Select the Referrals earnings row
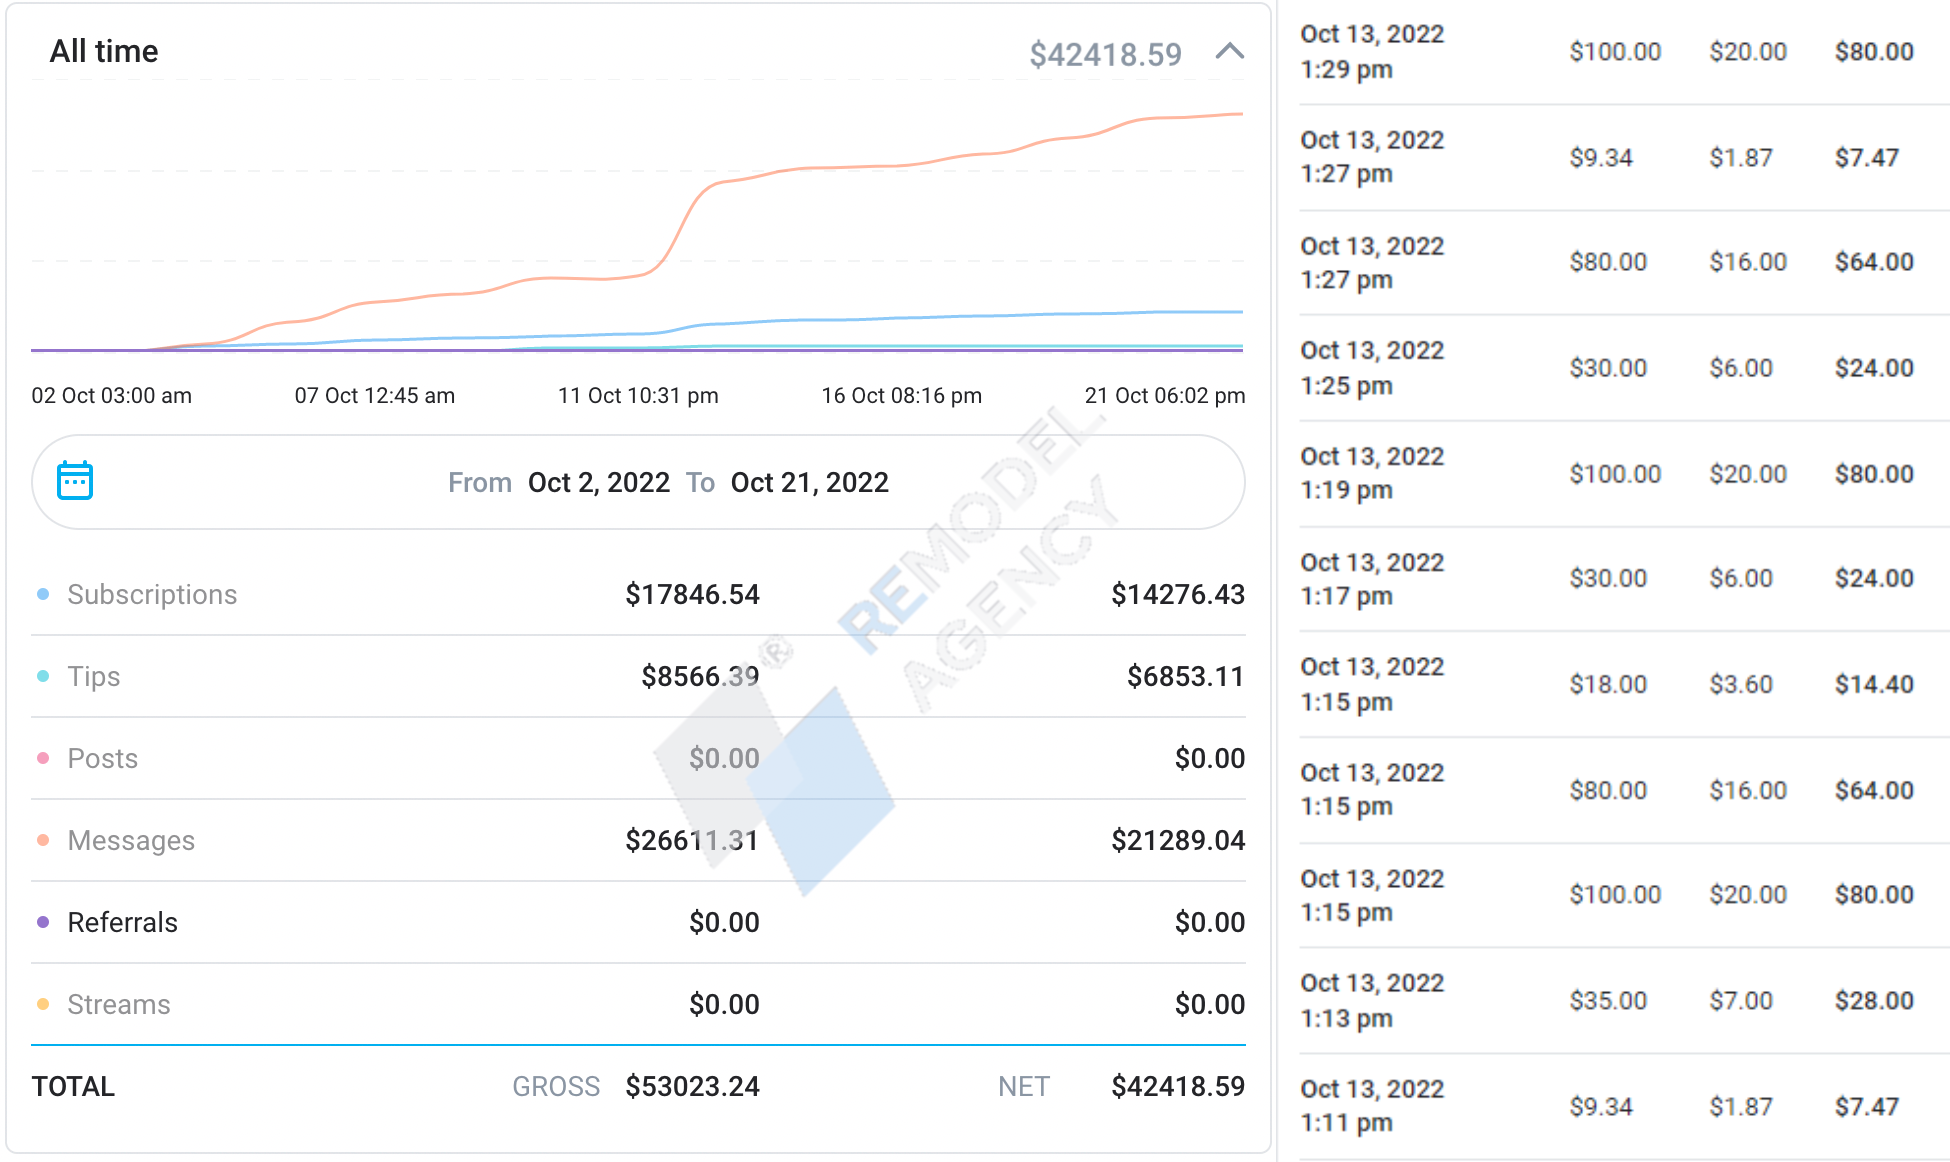 click(x=638, y=923)
